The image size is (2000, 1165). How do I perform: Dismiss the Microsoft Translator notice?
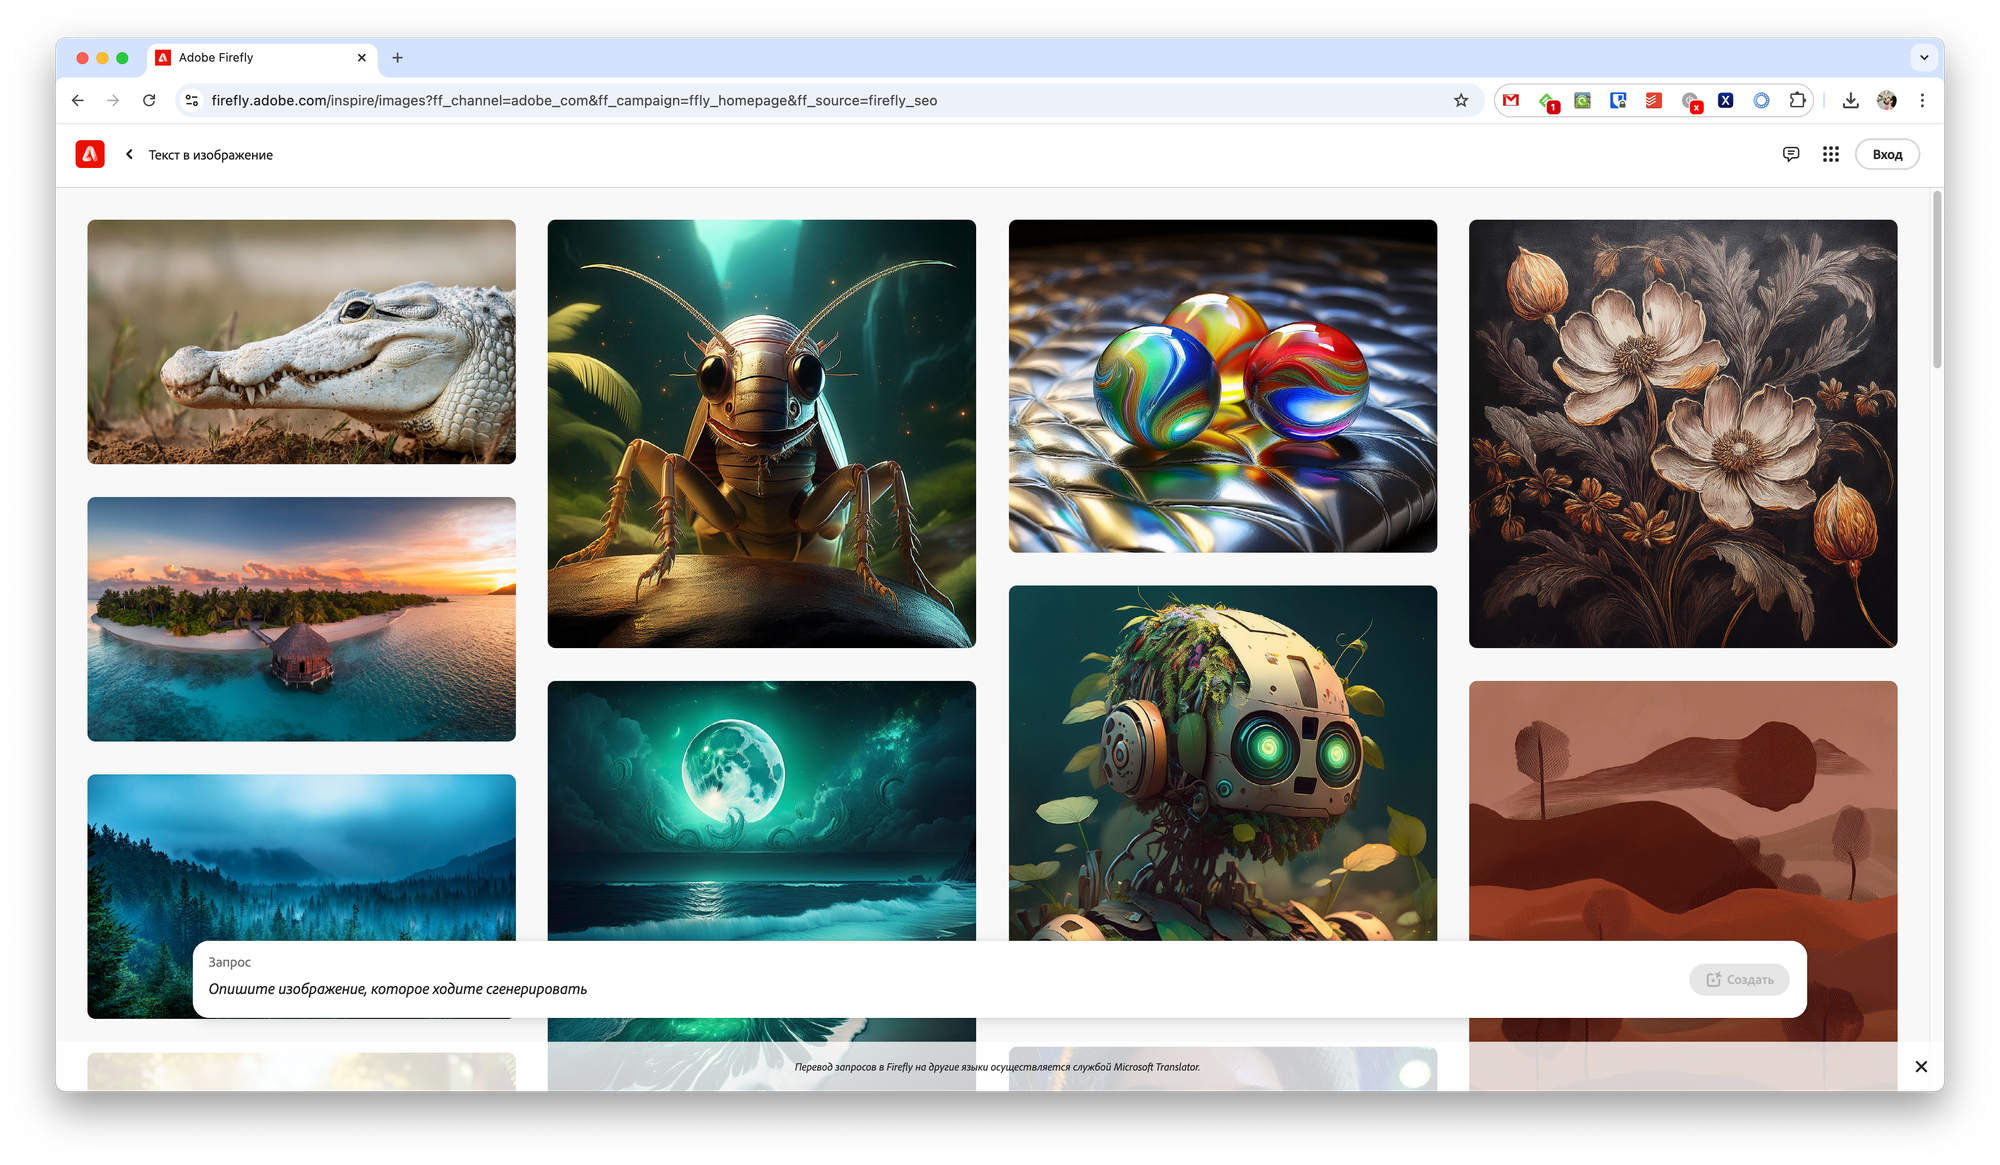(1920, 1066)
